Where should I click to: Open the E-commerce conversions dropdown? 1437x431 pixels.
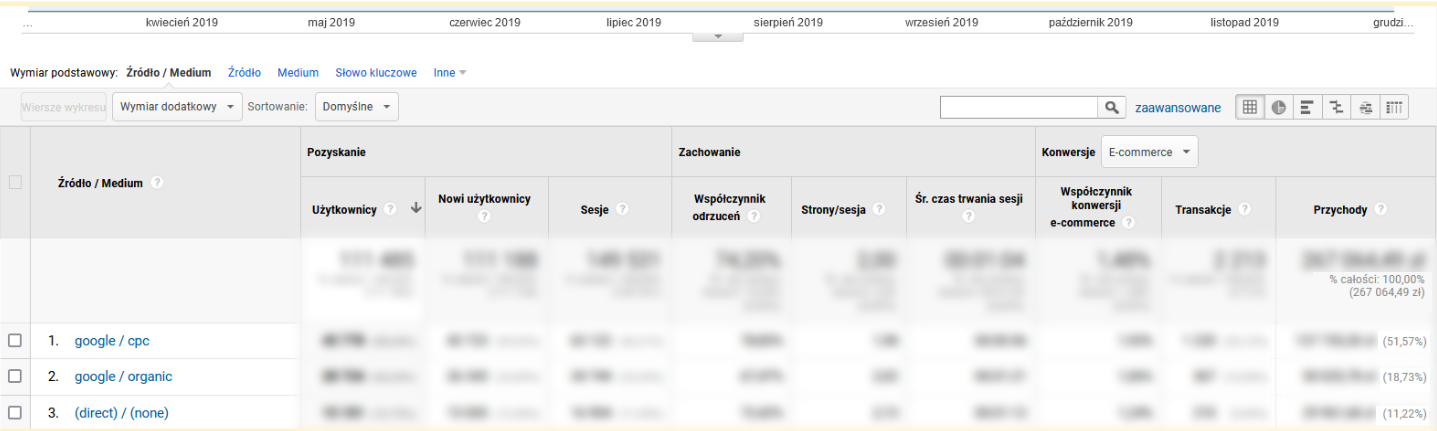[x=1149, y=152]
